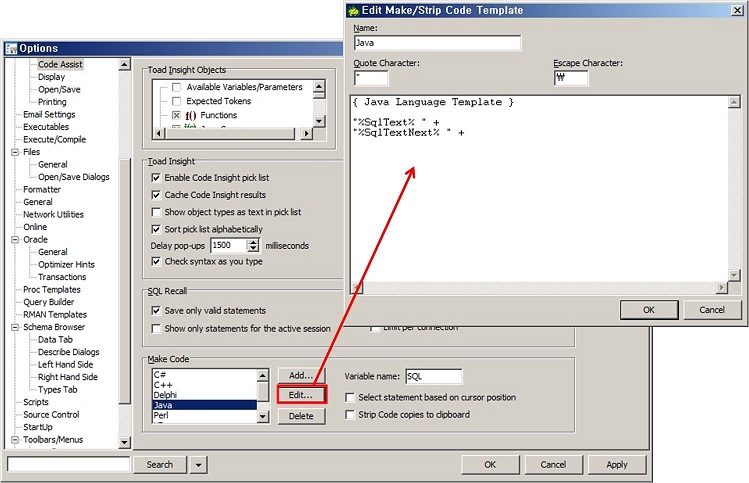Select Query Builder in the options tree
The image size is (749, 483).
(x=48, y=302)
